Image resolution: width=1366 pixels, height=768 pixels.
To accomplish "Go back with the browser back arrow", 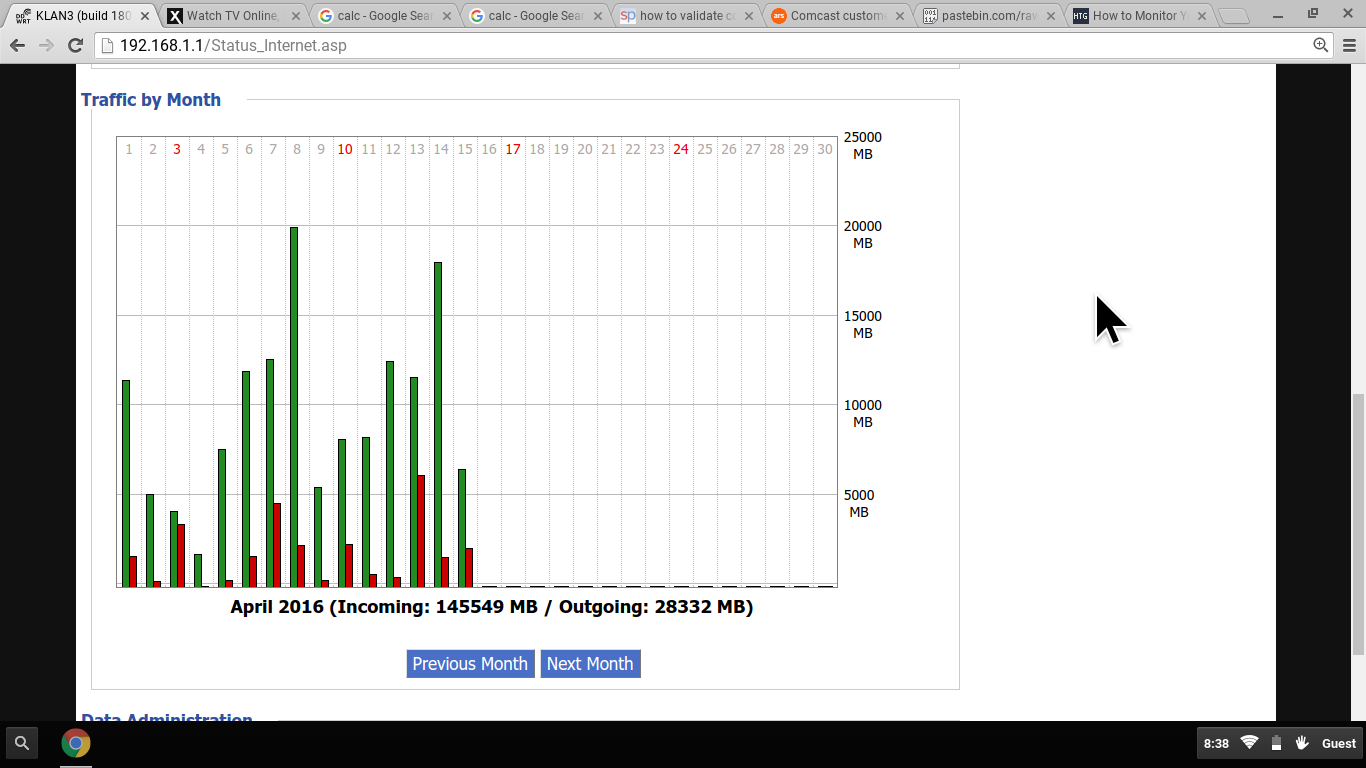I will pyautogui.click(x=17, y=45).
